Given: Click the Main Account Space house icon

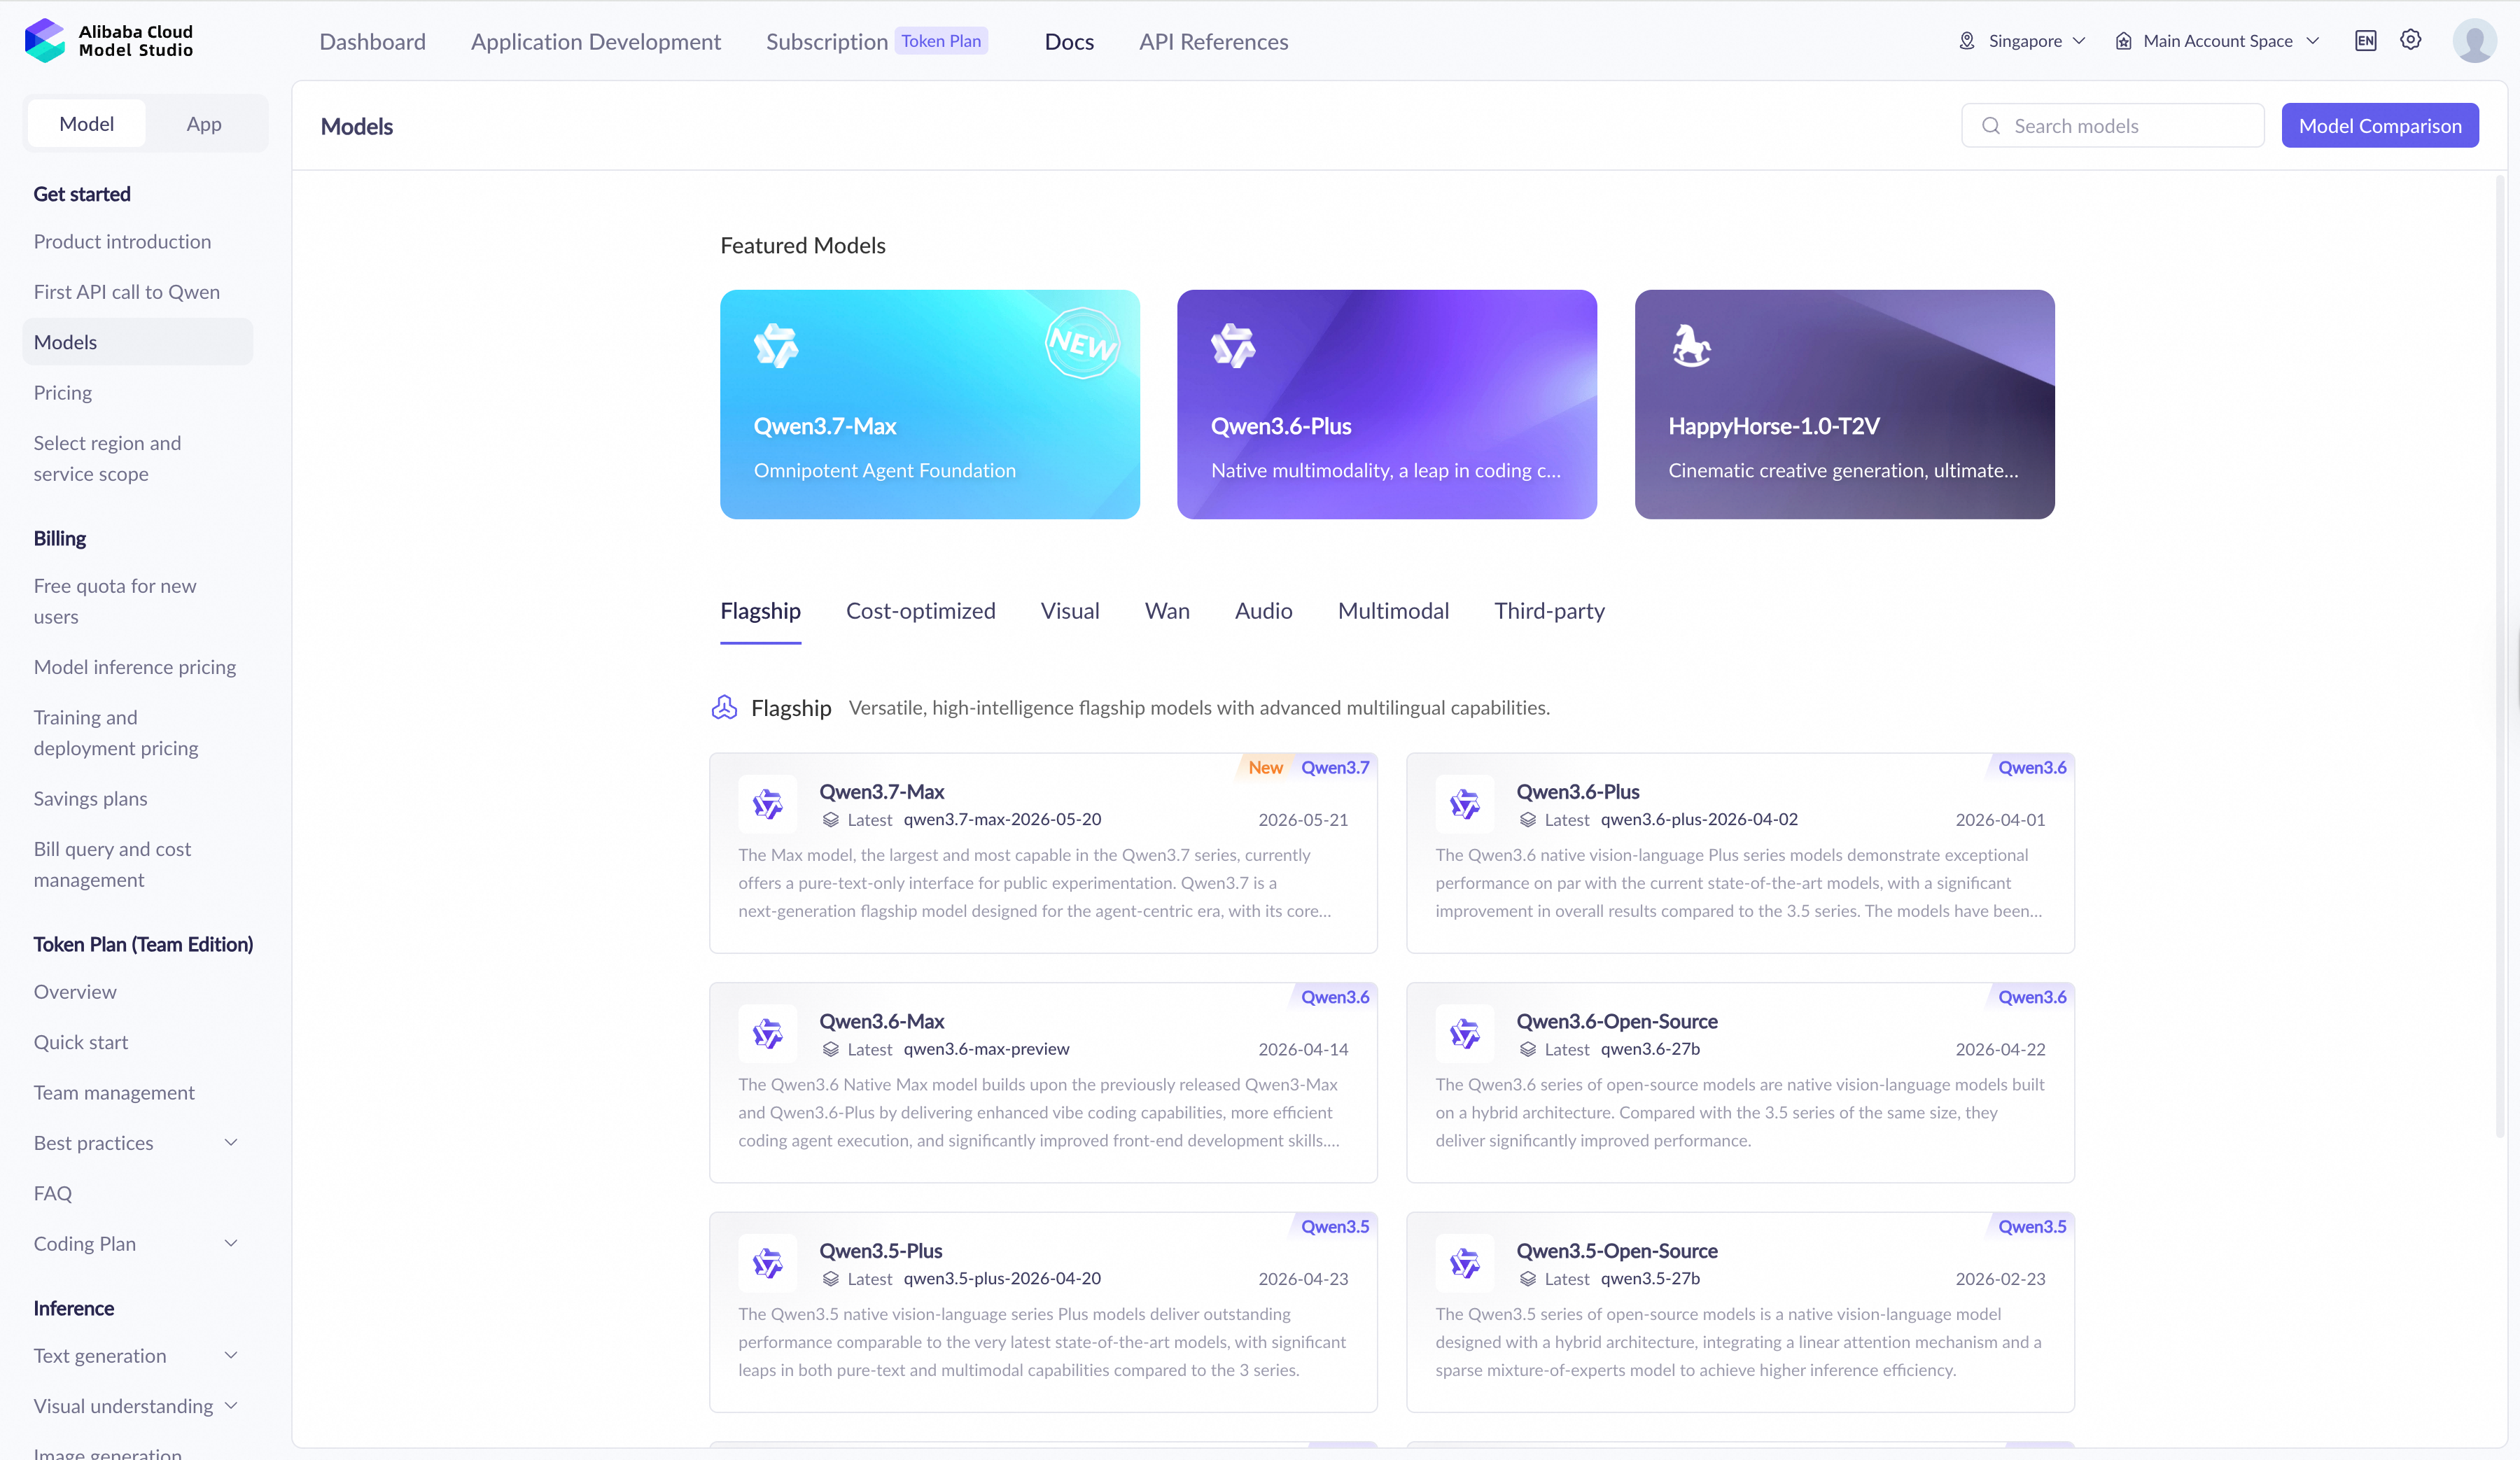Looking at the screenshot, I should (x=2123, y=41).
